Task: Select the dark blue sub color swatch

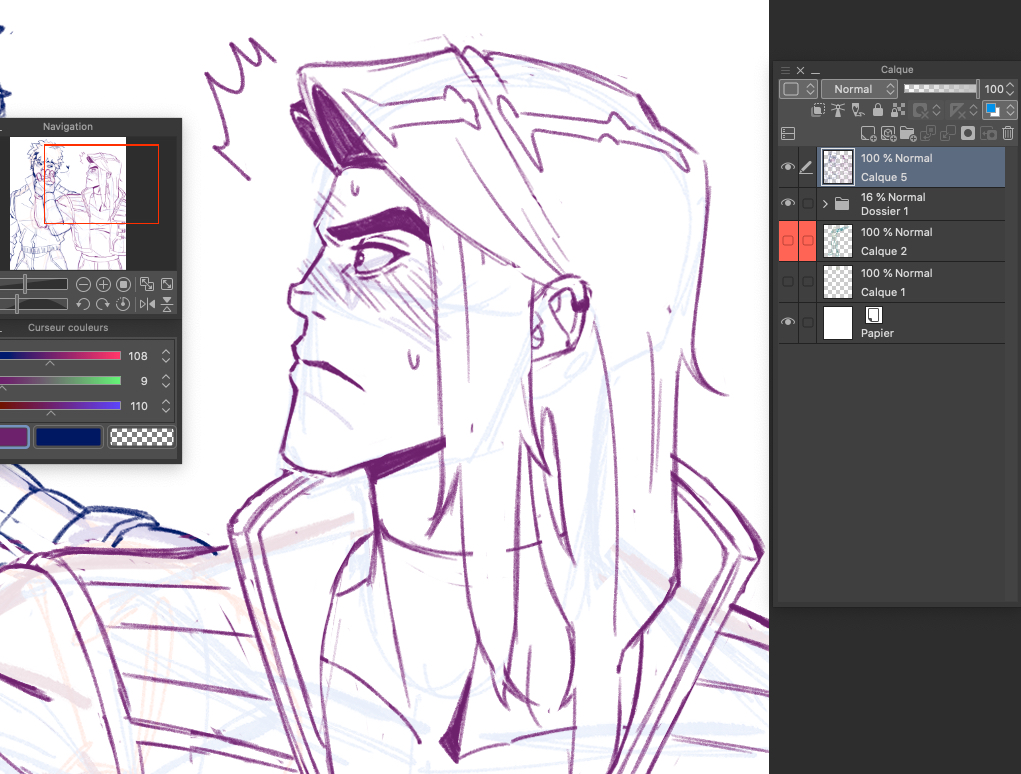Action: coord(68,437)
